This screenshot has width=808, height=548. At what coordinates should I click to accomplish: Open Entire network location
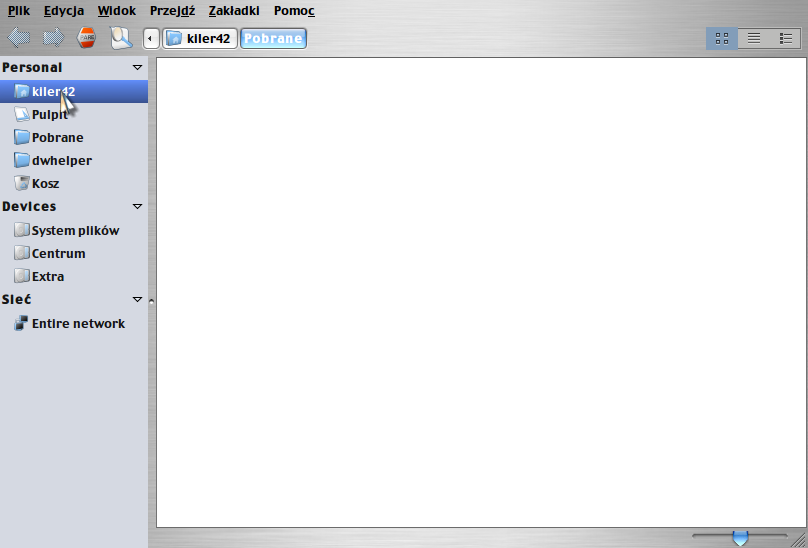(x=74, y=323)
